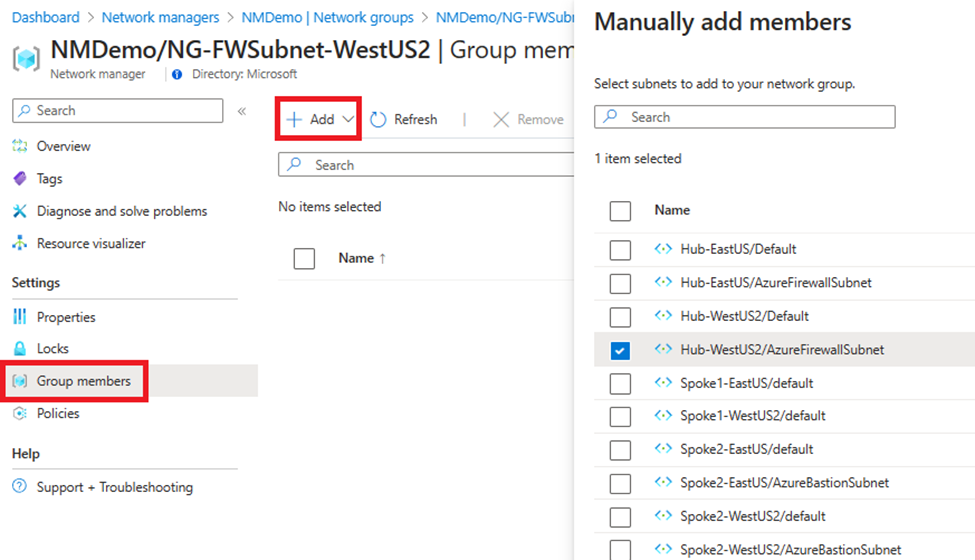Uncheck the Hub-WestUS2/AzureFirewallSubnet checkbox

[620, 351]
